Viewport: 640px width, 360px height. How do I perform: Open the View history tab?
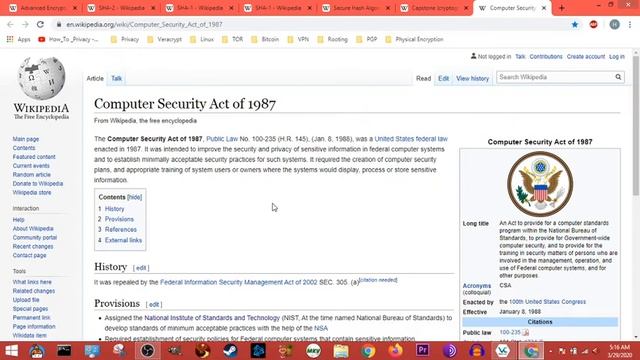click(472, 78)
